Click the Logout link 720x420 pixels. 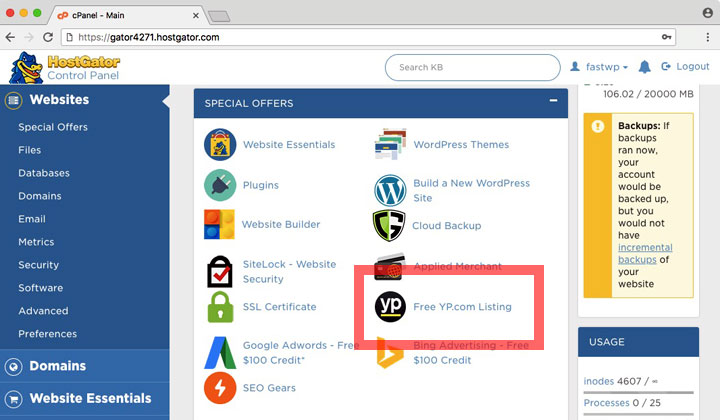[x=685, y=67]
